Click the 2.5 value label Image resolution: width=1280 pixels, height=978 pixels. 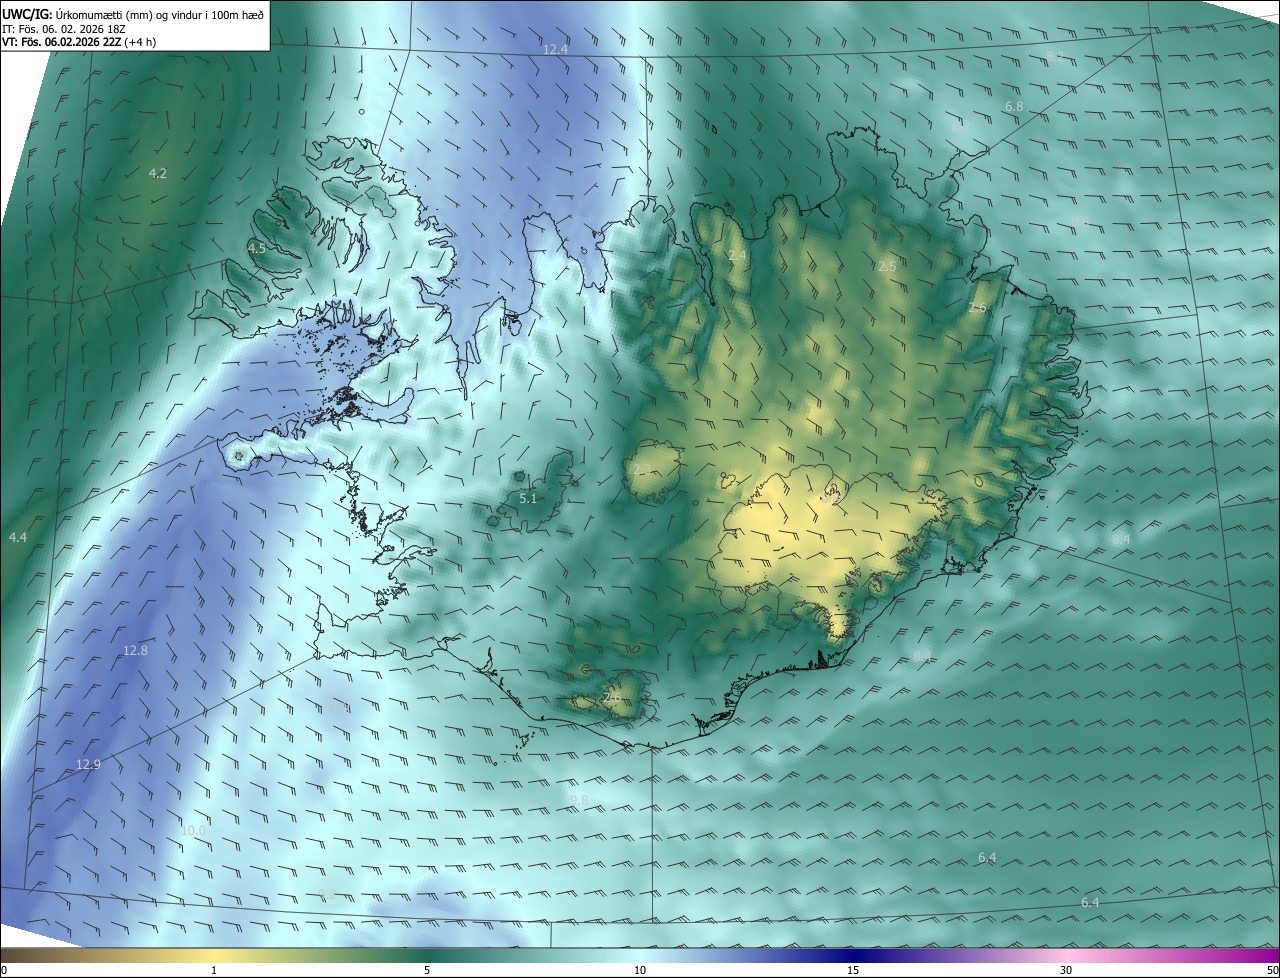pyautogui.click(x=887, y=266)
